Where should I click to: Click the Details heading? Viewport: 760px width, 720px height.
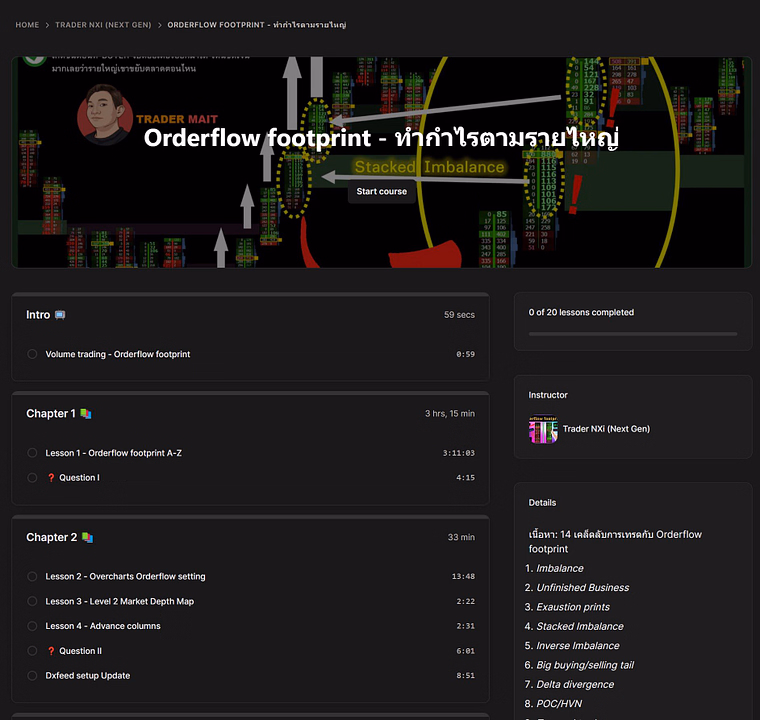(x=542, y=502)
